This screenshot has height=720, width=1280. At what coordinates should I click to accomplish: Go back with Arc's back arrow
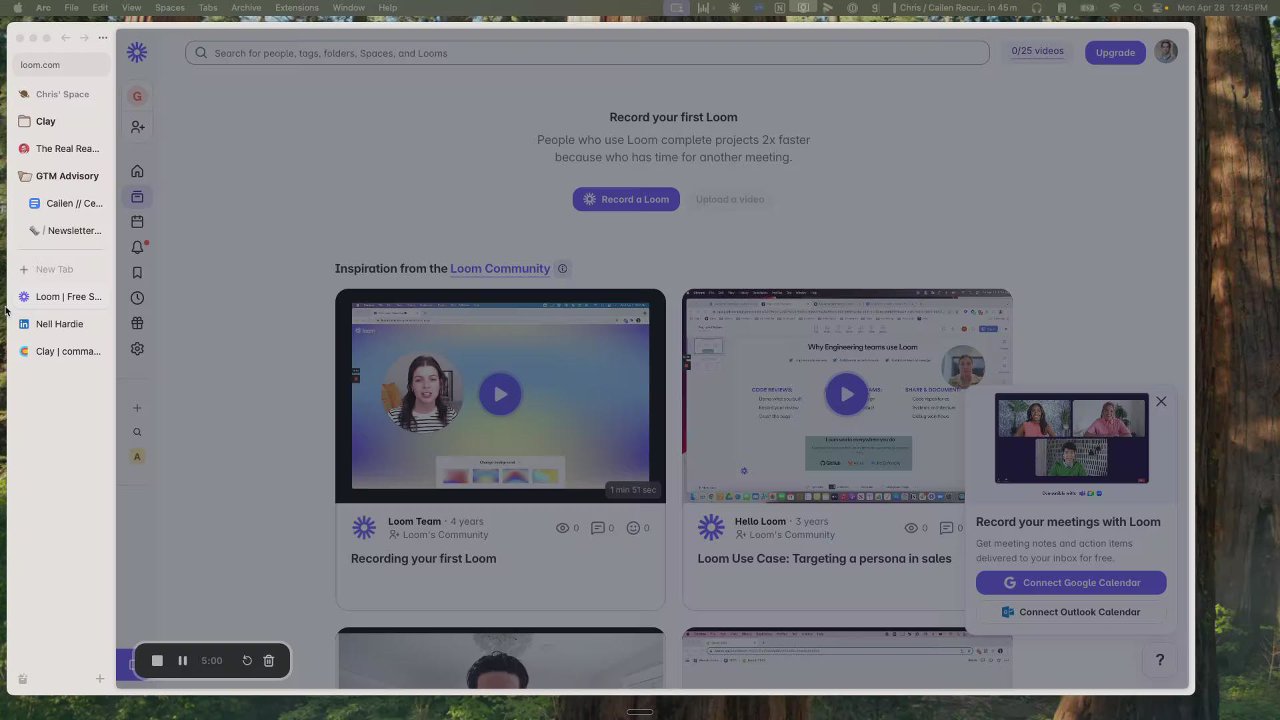(65, 38)
